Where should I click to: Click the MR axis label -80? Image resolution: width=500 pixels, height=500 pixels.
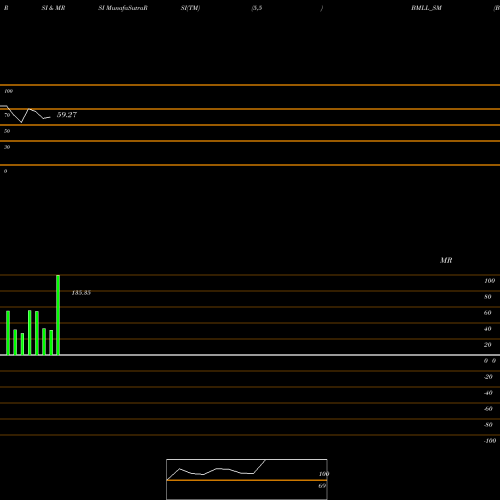coord(488,425)
